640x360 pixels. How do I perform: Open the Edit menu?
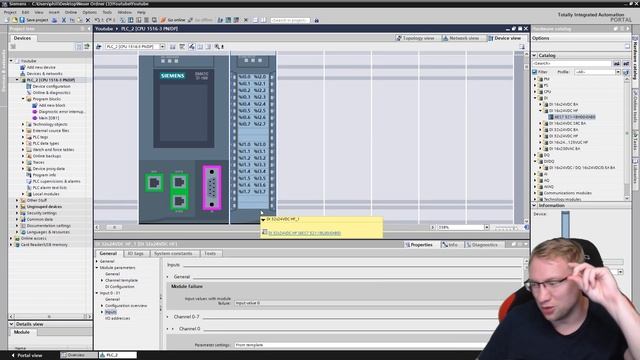pos(25,12)
